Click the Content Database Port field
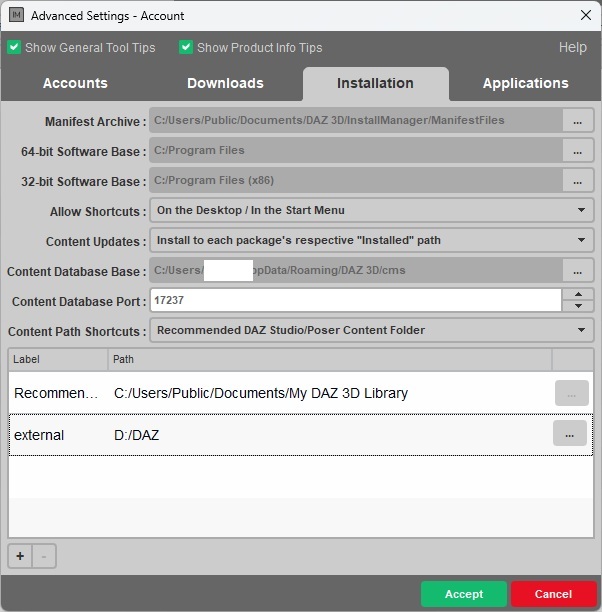Screen dimensions: 602x612 tap(356, 300)
